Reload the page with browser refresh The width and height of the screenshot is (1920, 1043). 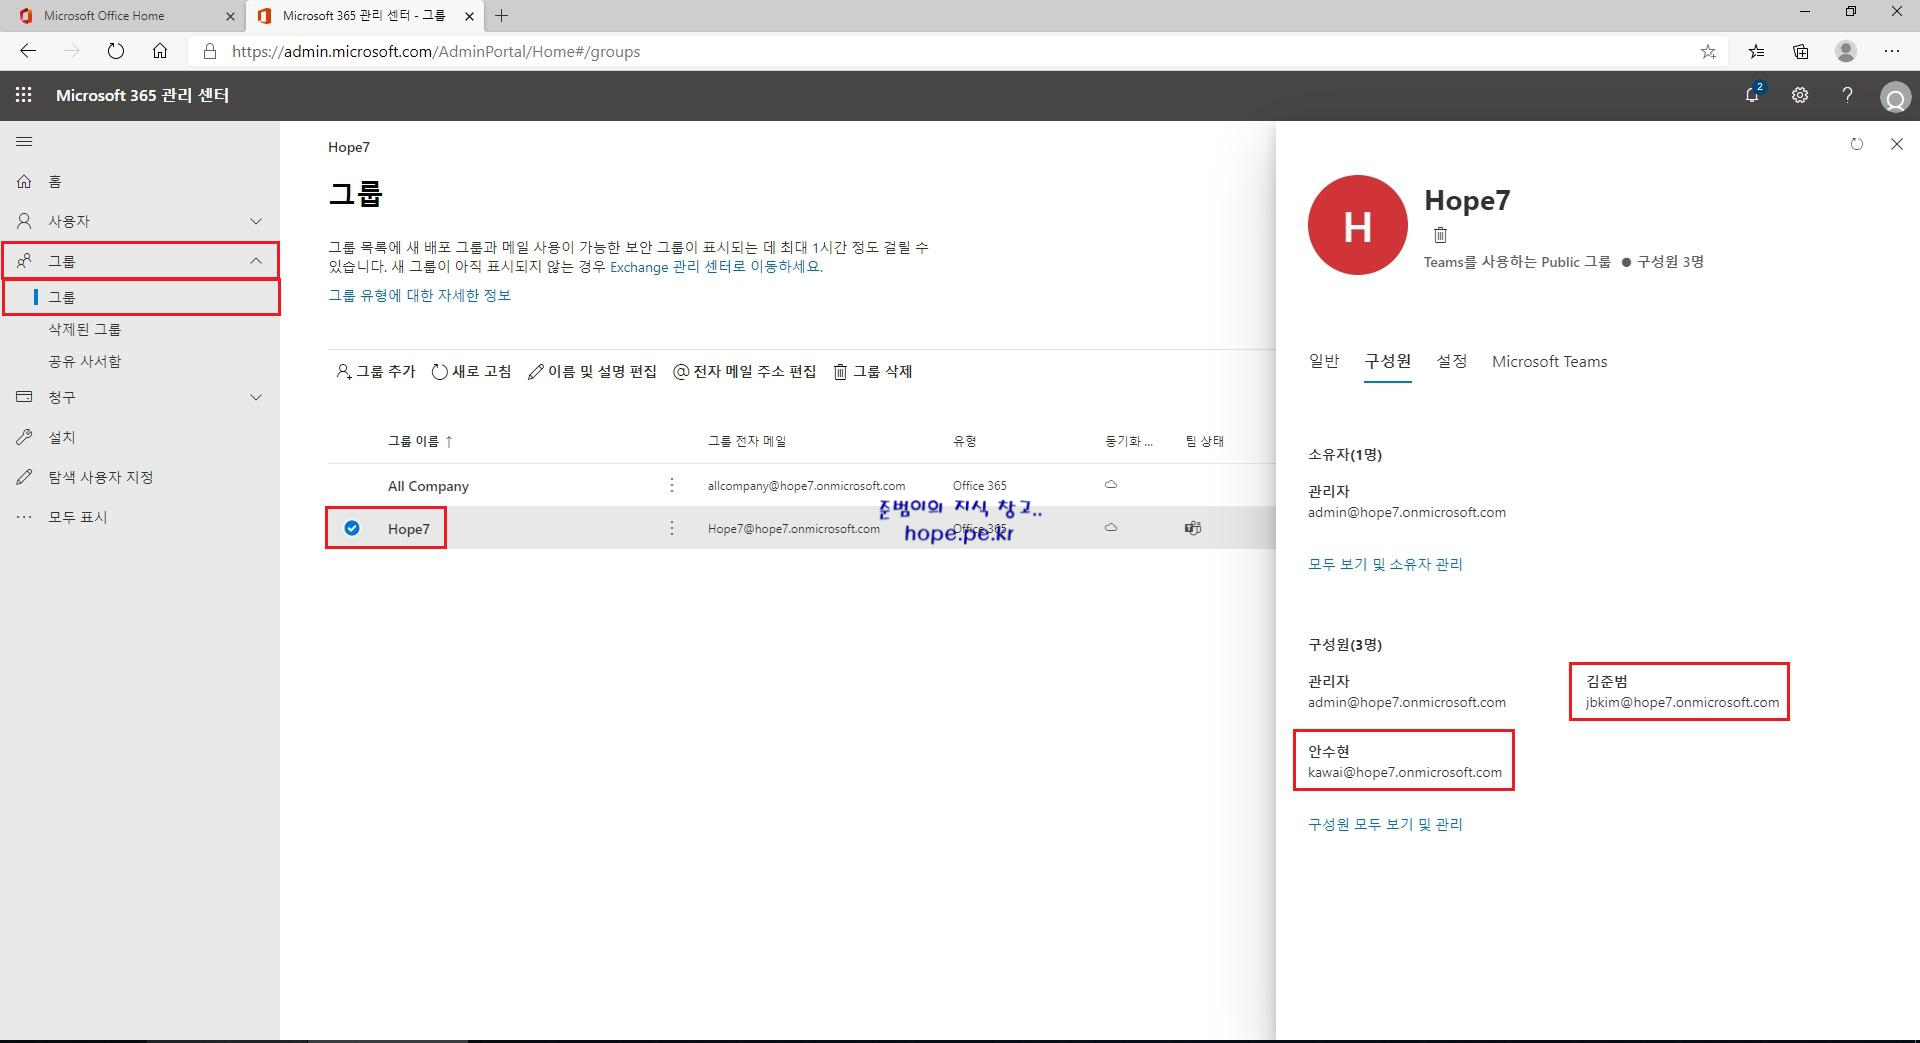116,51
